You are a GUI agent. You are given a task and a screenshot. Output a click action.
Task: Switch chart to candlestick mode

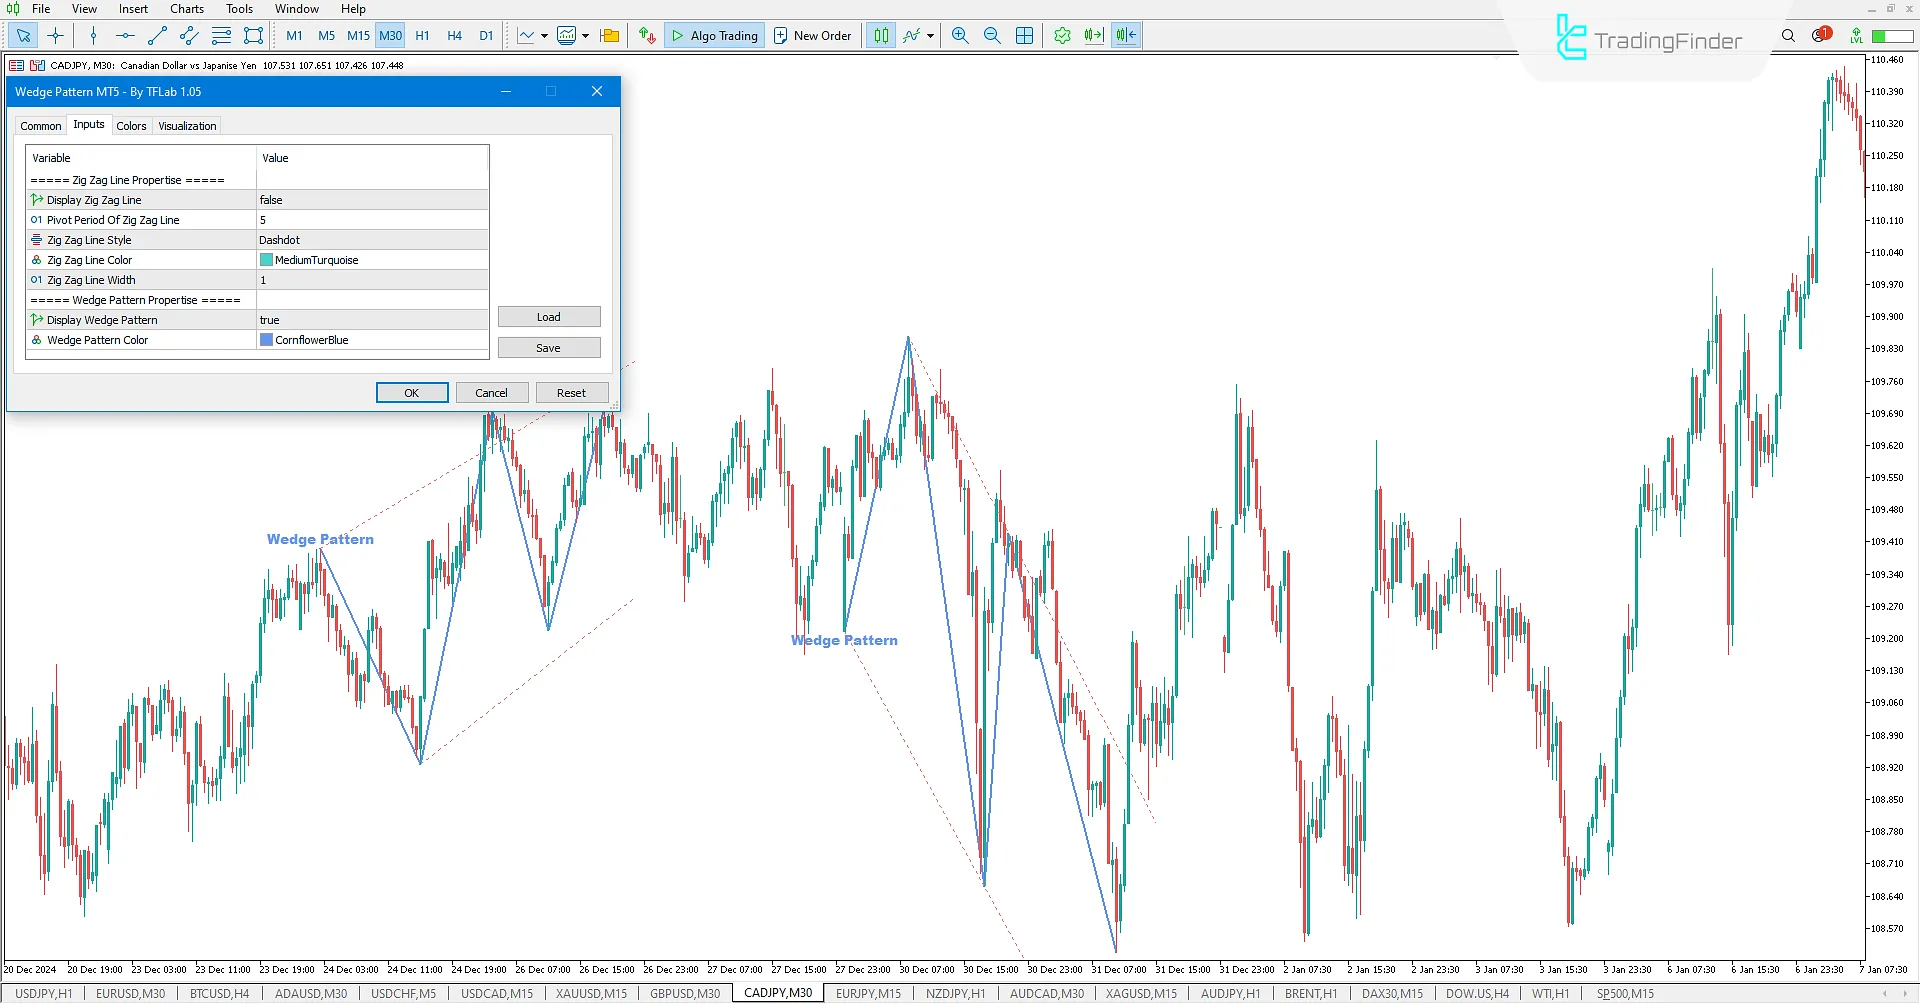point(880,35)
